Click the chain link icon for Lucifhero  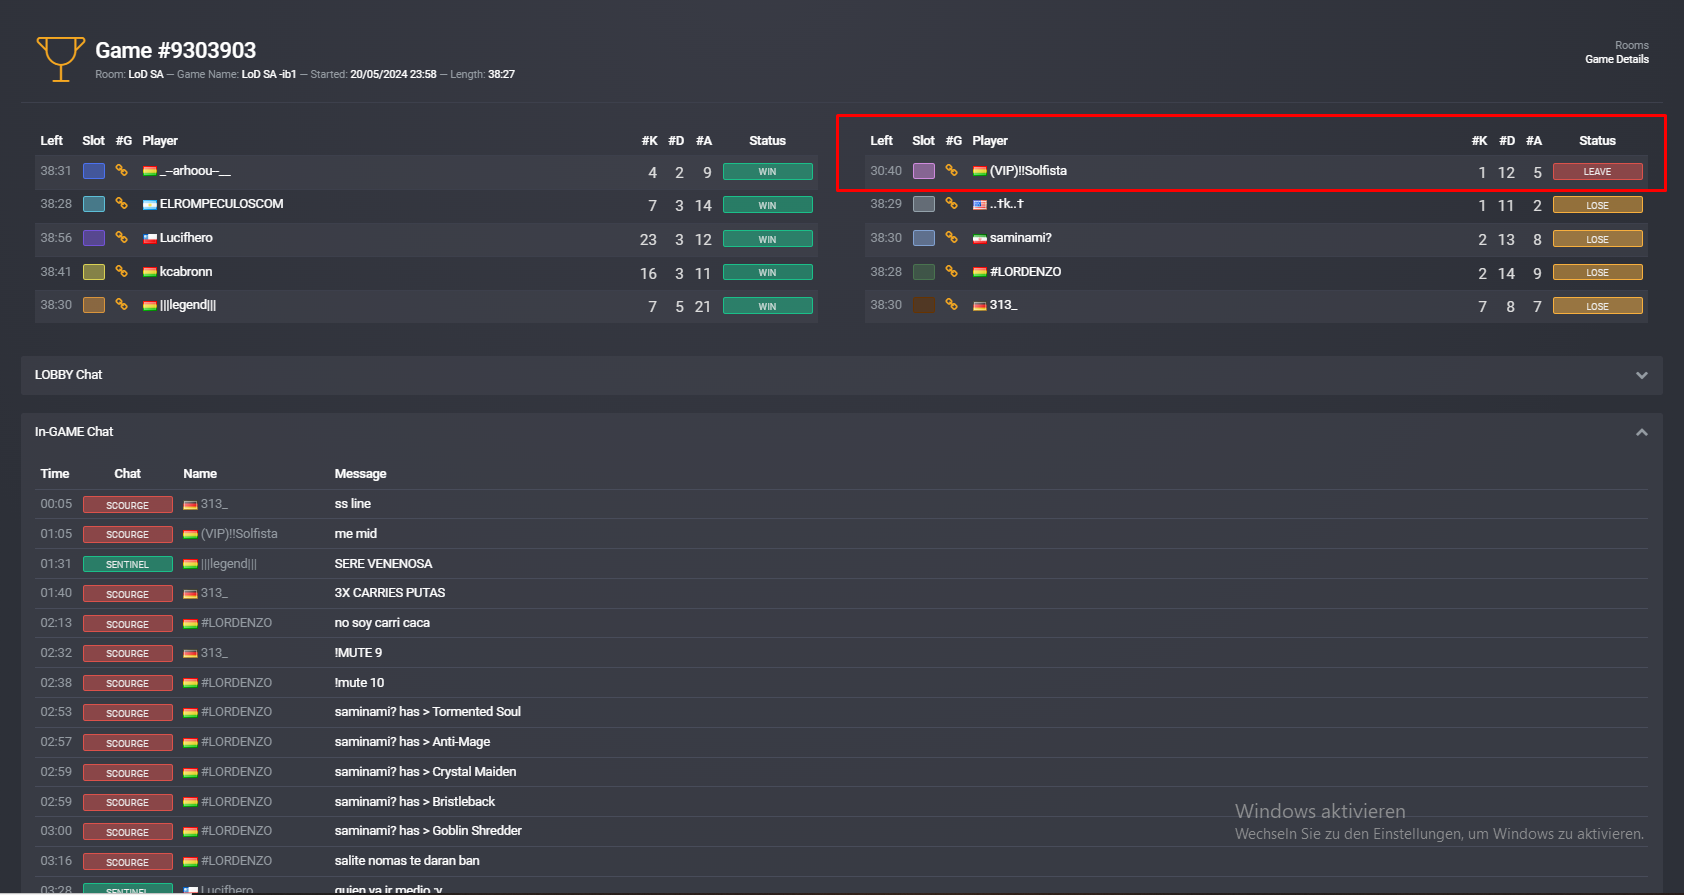click(121, 238)
